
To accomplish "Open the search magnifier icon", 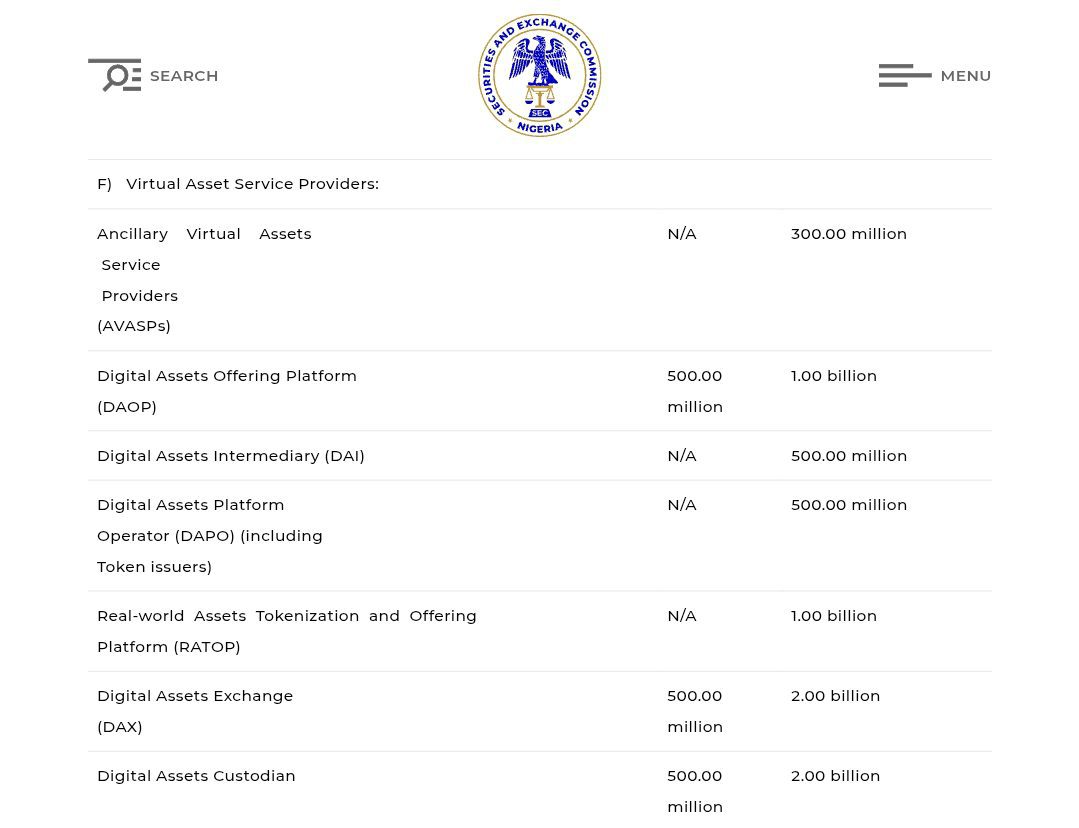I will [115, 75].
